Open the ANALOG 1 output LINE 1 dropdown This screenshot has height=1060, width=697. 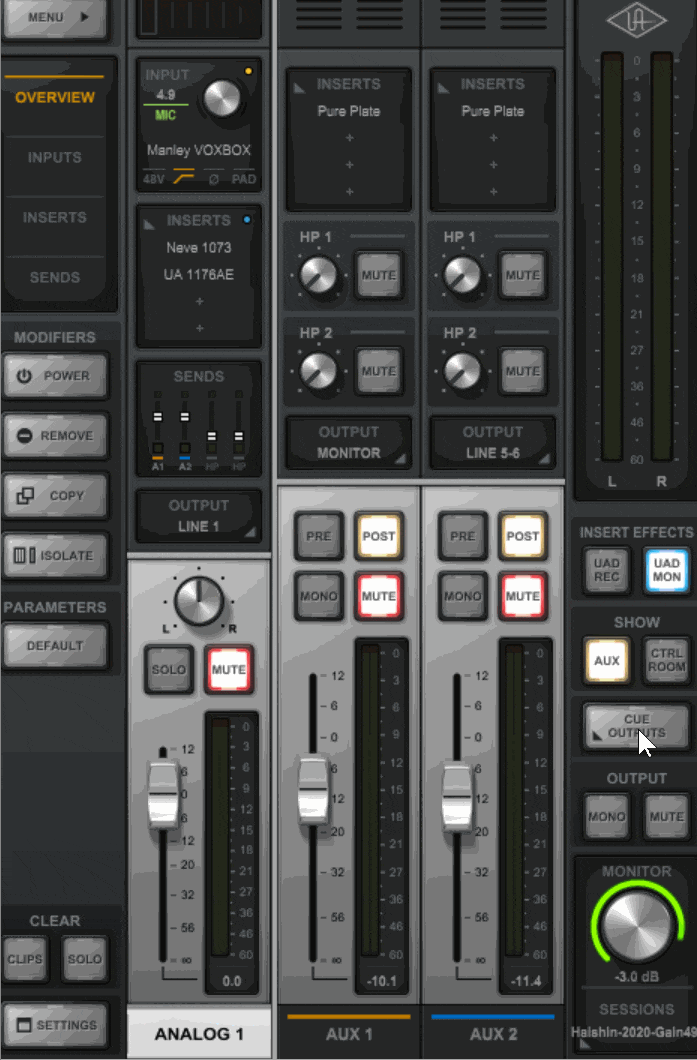(198, 516)
